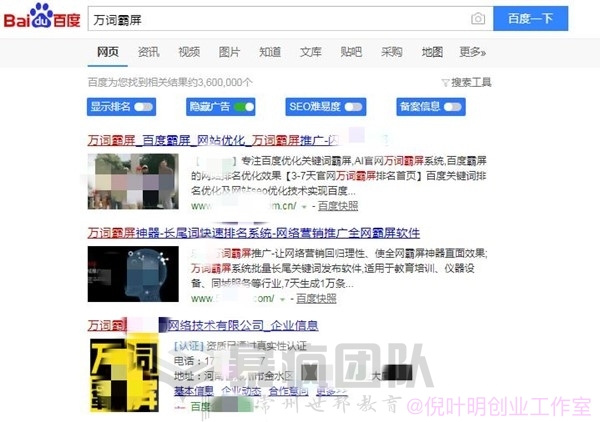
Task: Click the second result's head-silhouette thumbnail
Action: 133,274
